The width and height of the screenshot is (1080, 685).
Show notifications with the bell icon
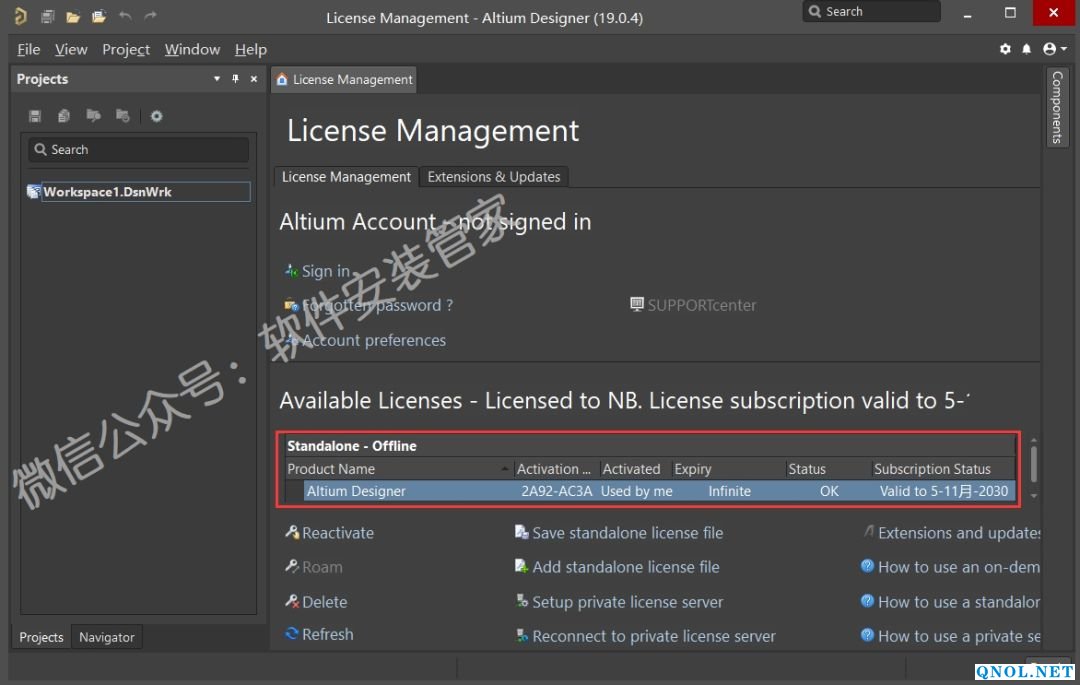click(x=1026, y=49)
